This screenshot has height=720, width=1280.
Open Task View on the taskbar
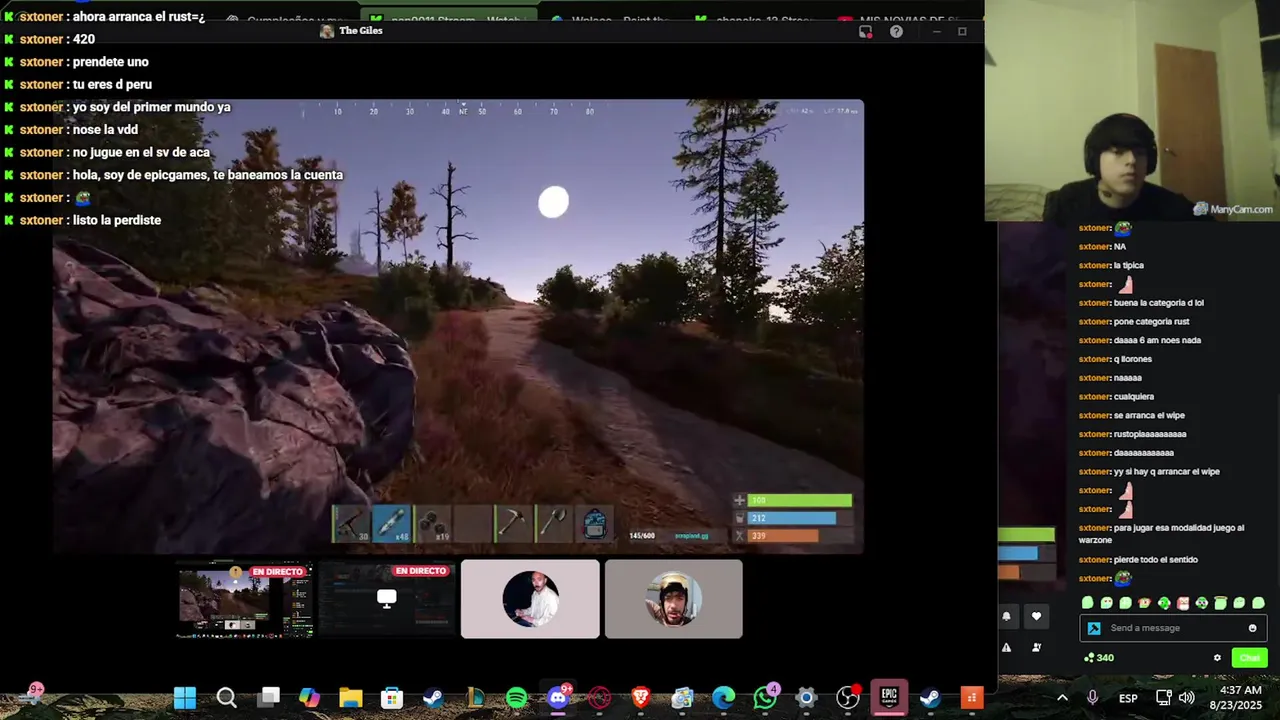coord(269,698)
